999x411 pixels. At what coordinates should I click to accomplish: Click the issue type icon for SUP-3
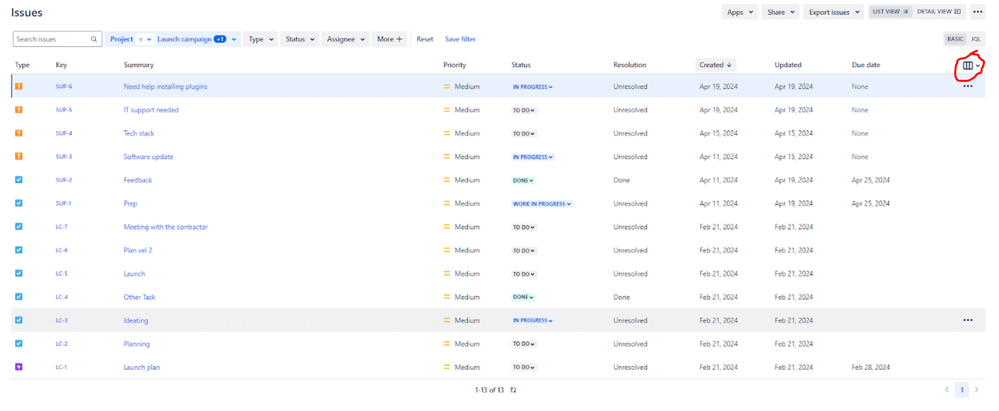(x=18, y=156)
